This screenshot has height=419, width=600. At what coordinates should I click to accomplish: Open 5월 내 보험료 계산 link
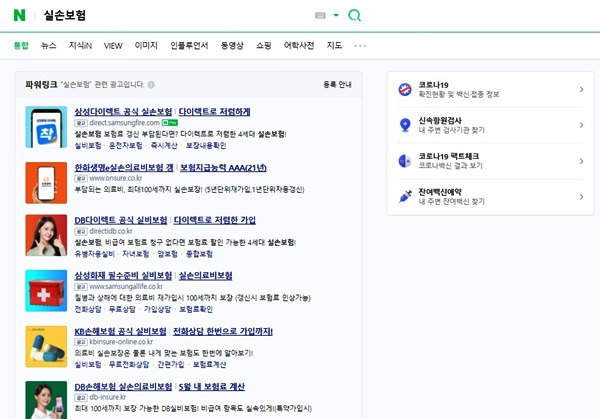click(212, 387)
